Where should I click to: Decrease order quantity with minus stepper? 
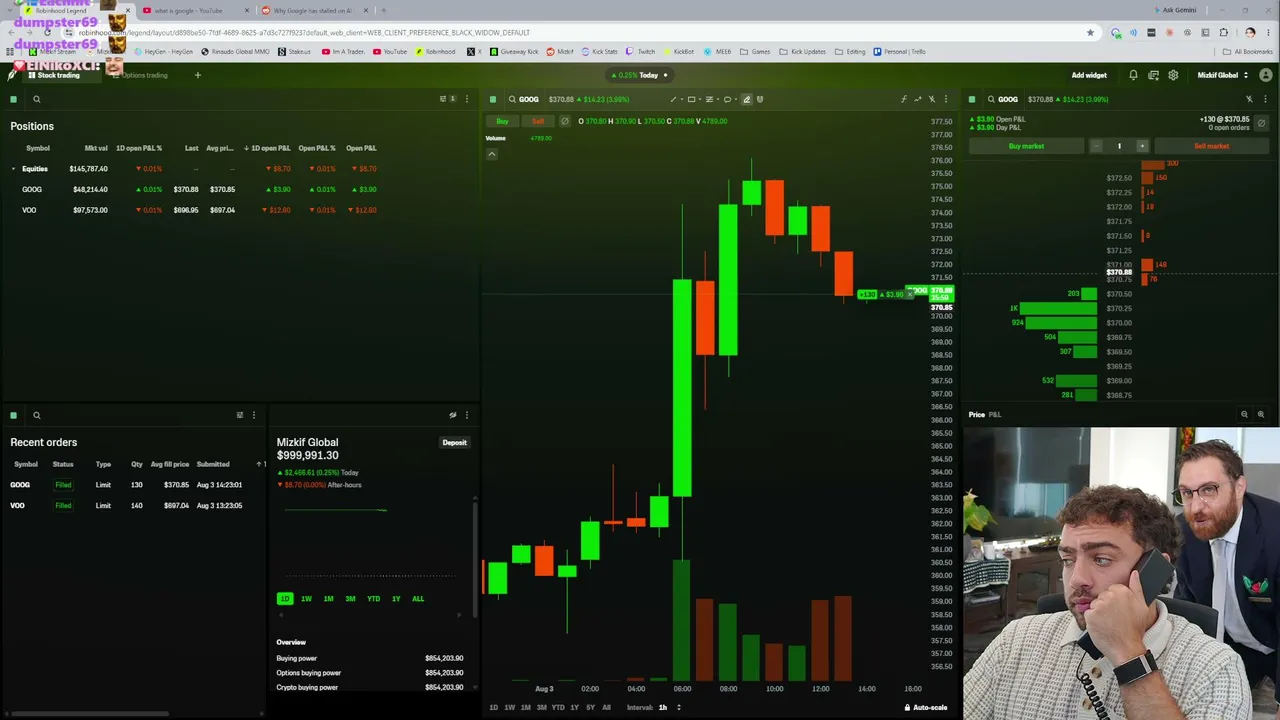coord(1096,146)
